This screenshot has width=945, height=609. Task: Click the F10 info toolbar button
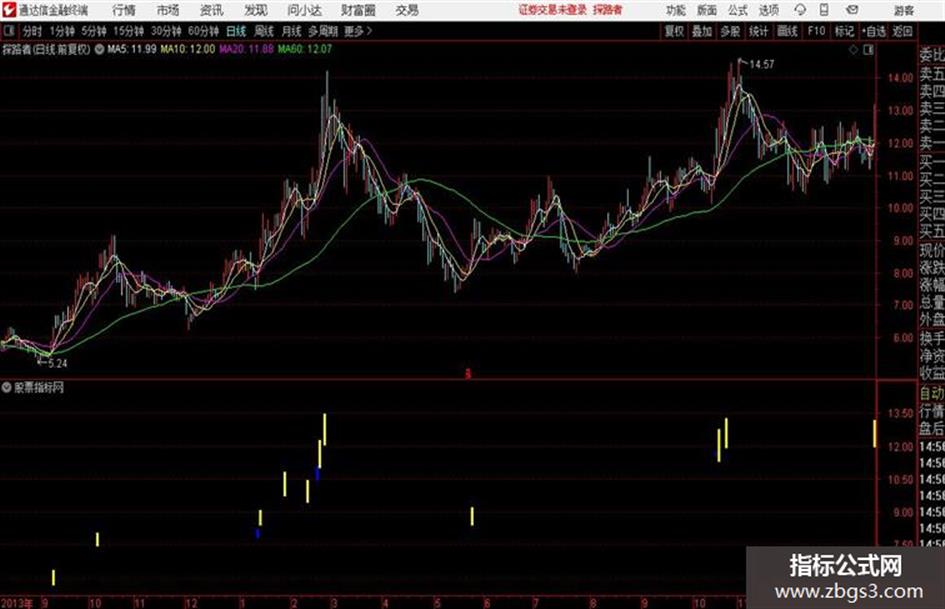click(816, 31)
